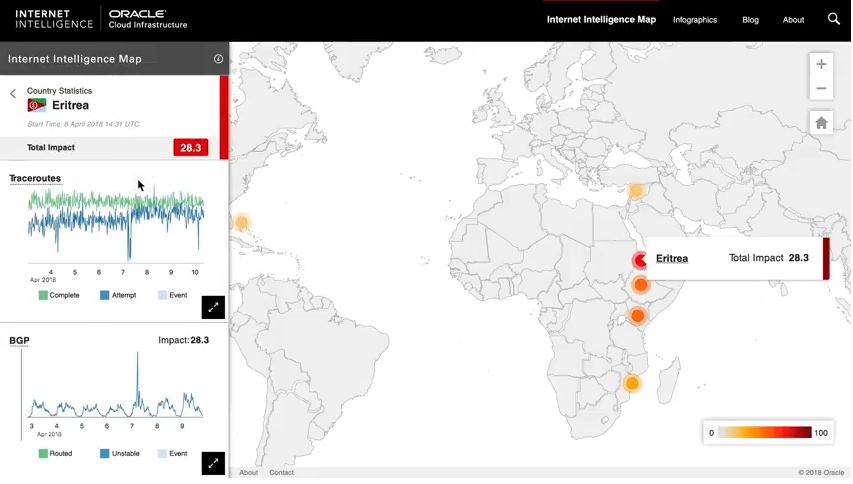Viewport: 853px width, 484px height.
Task: Select the Eritrea country name heading
Action: click(x=70, y=105)
